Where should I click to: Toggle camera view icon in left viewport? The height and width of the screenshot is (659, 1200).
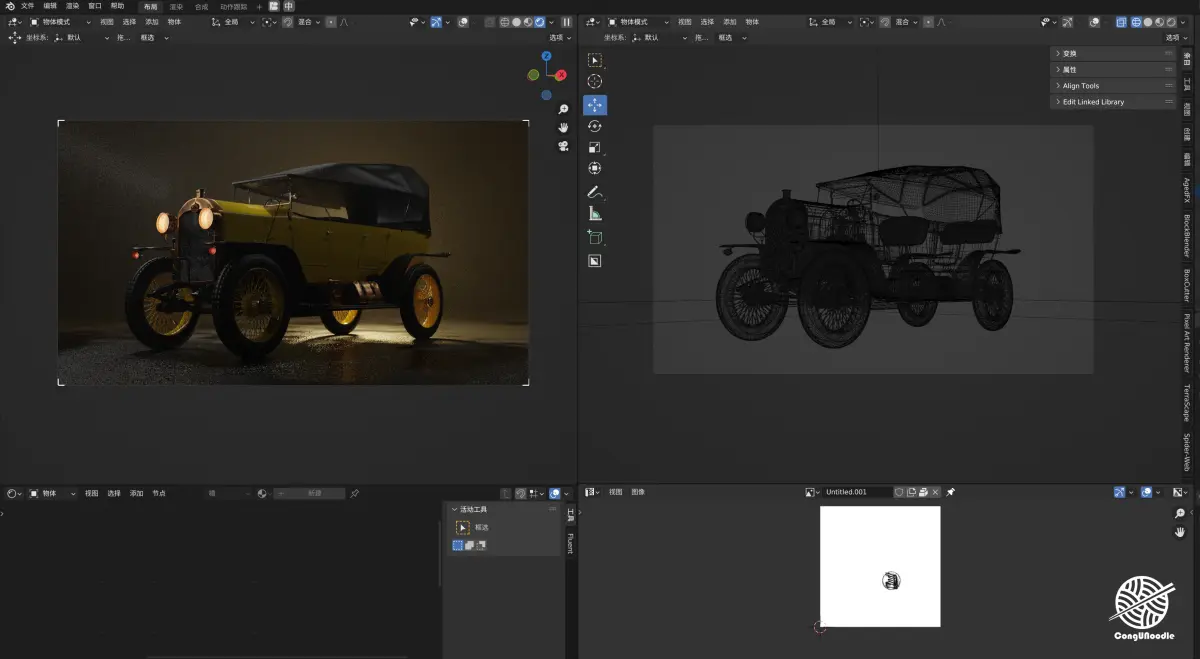click(x=564, y=146)
